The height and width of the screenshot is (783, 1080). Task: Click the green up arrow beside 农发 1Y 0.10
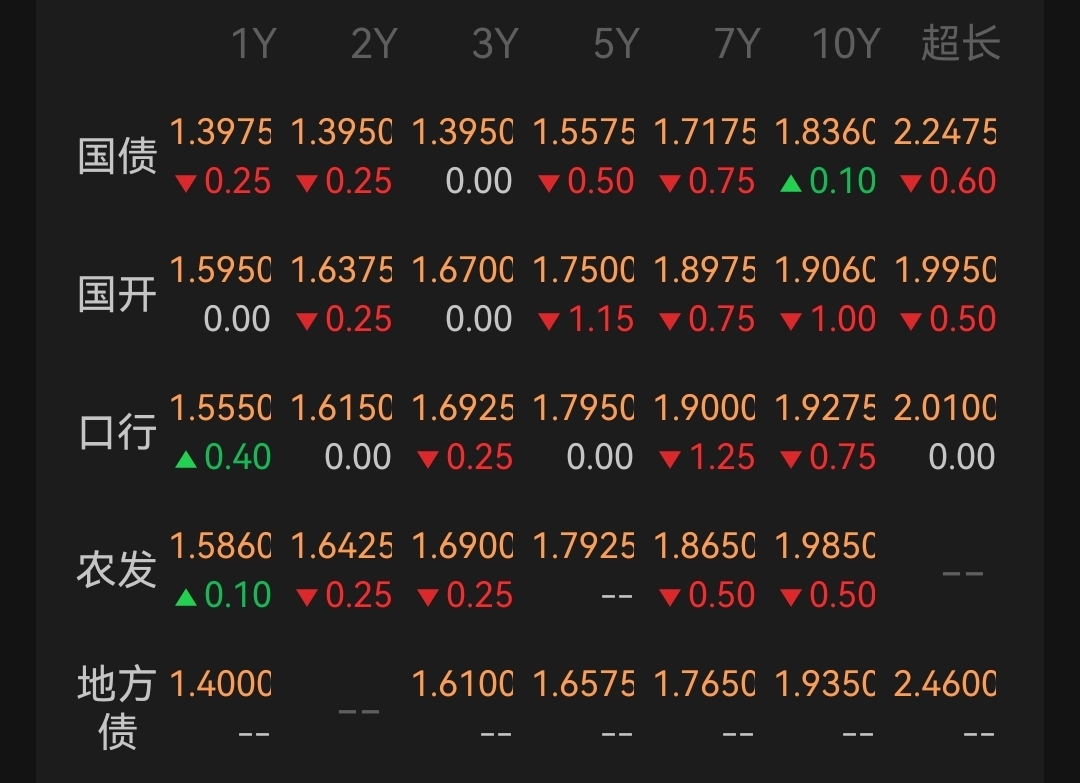(x=186, y=597)
